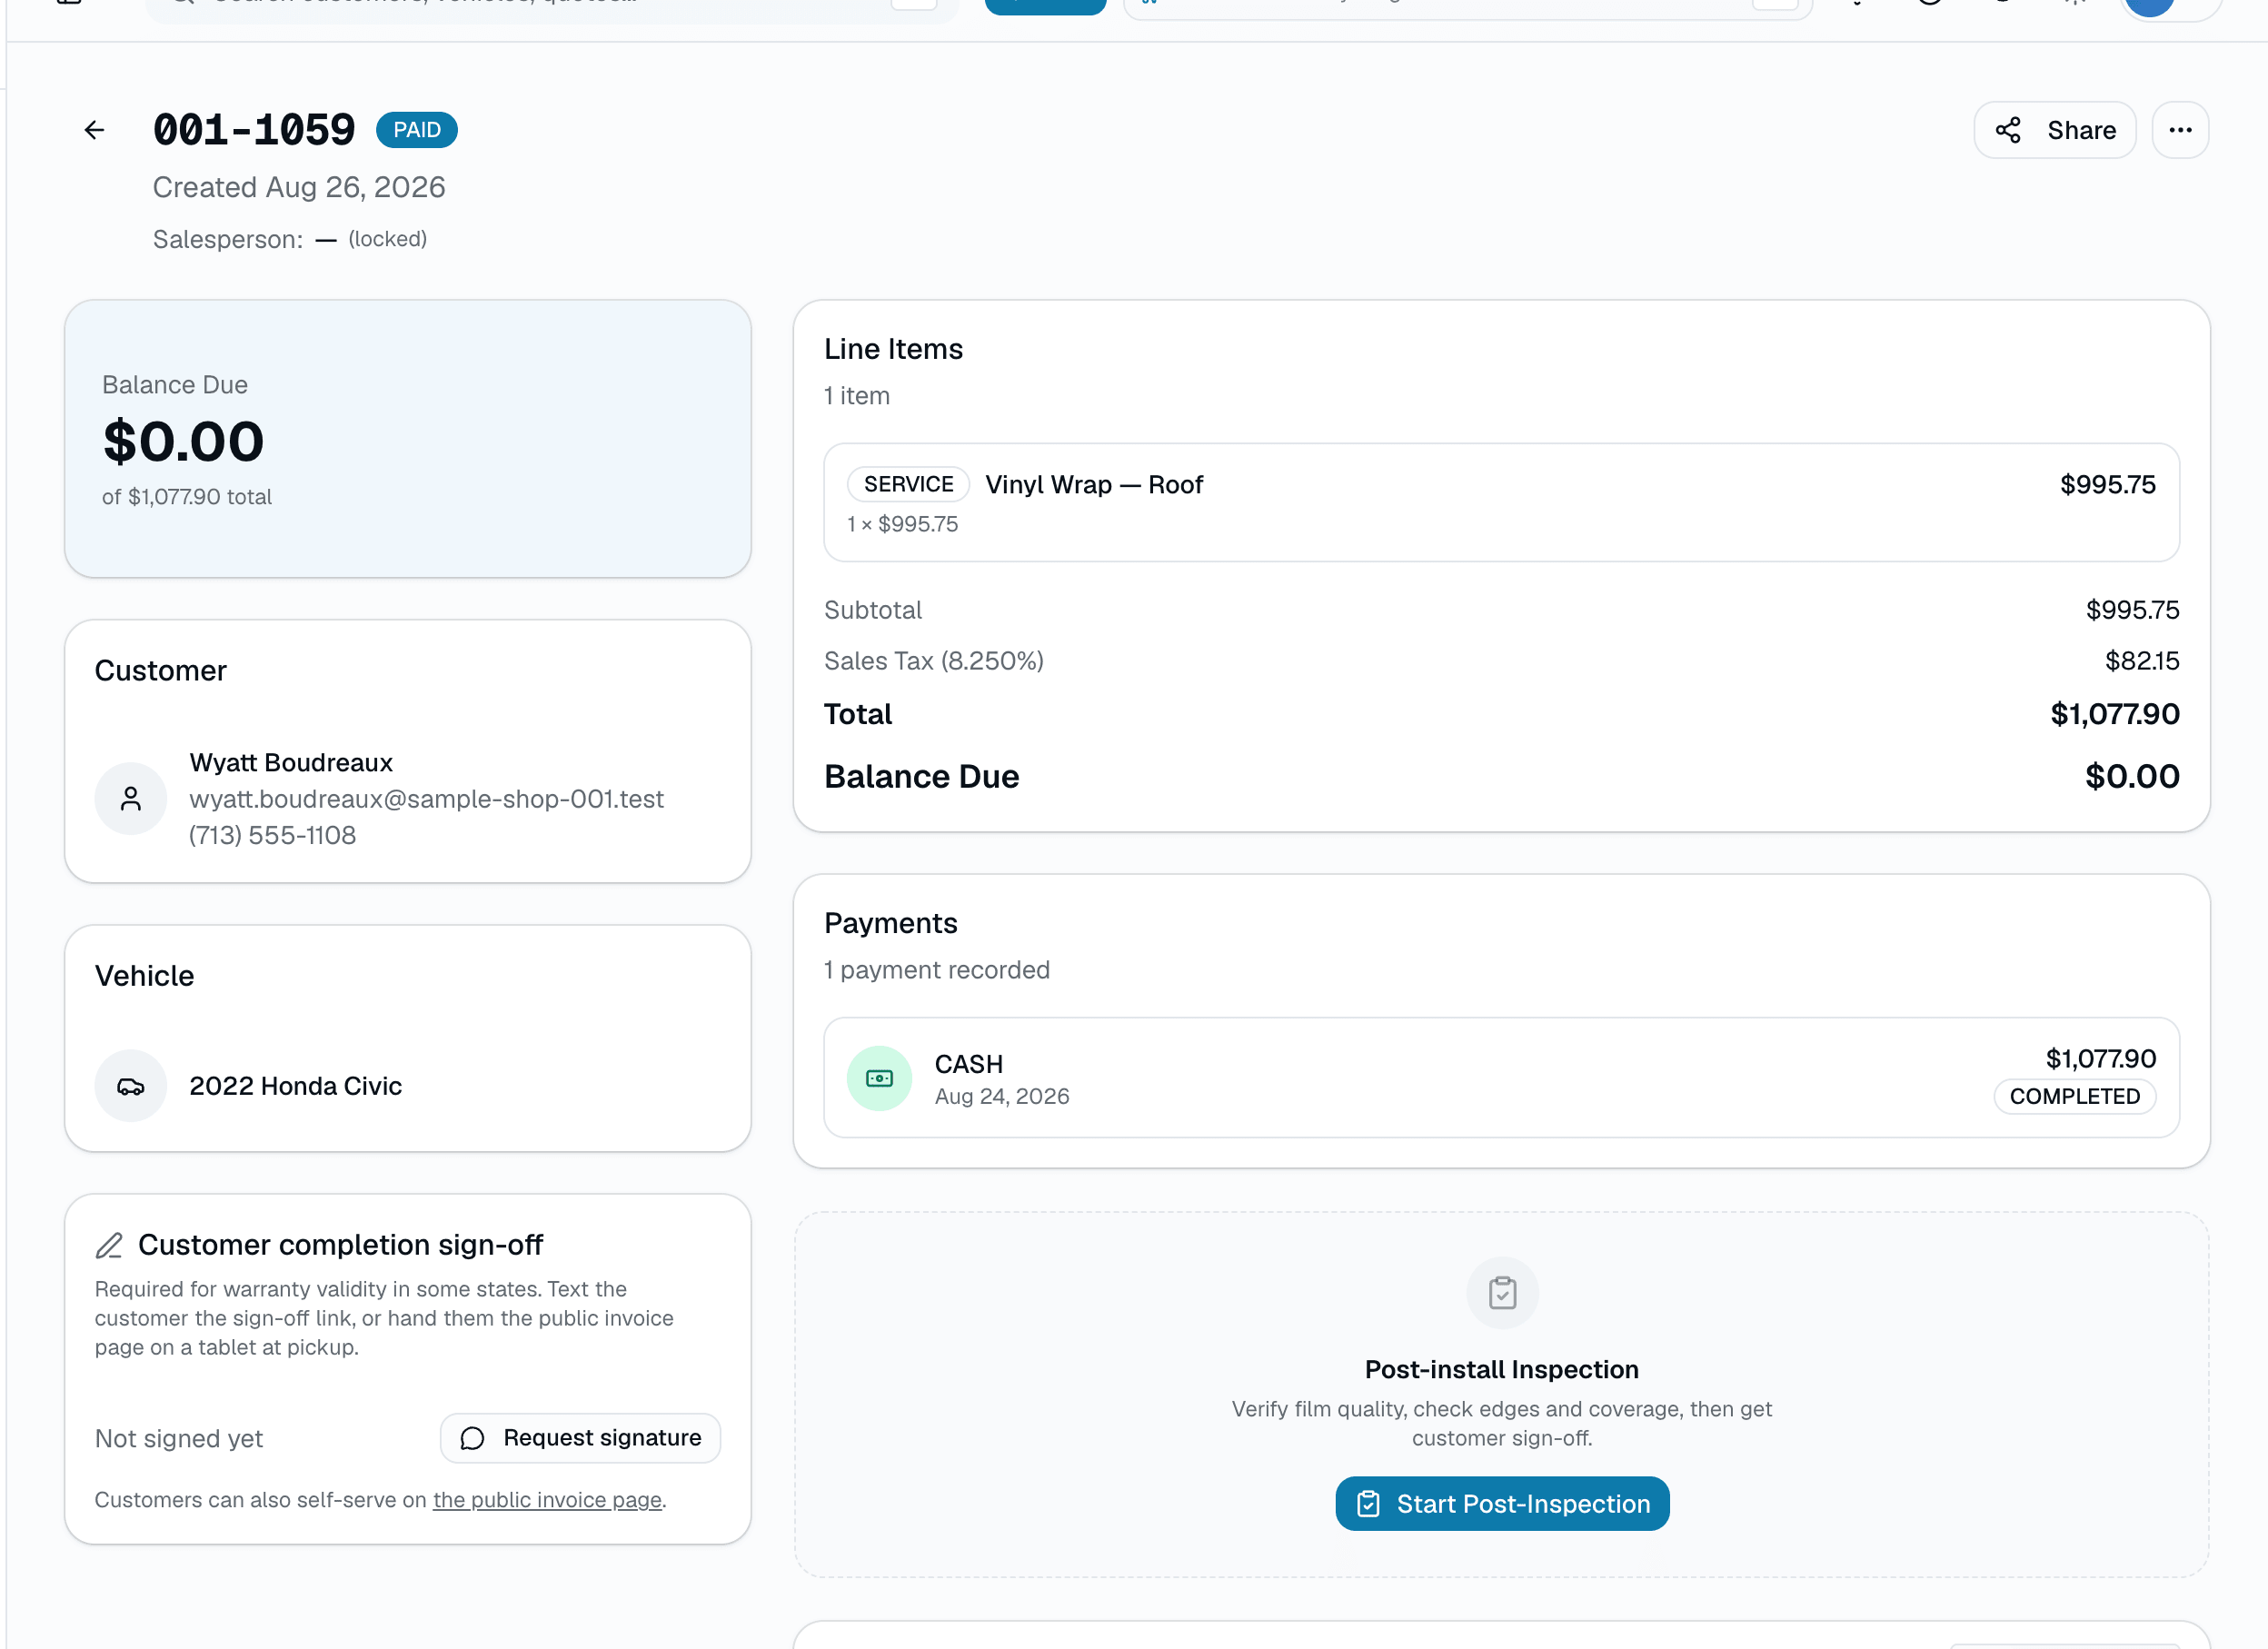Click the 1 payment recorded text
Image resolution: width=2268 pixels, height=1649 pixels.
(937, 970)
